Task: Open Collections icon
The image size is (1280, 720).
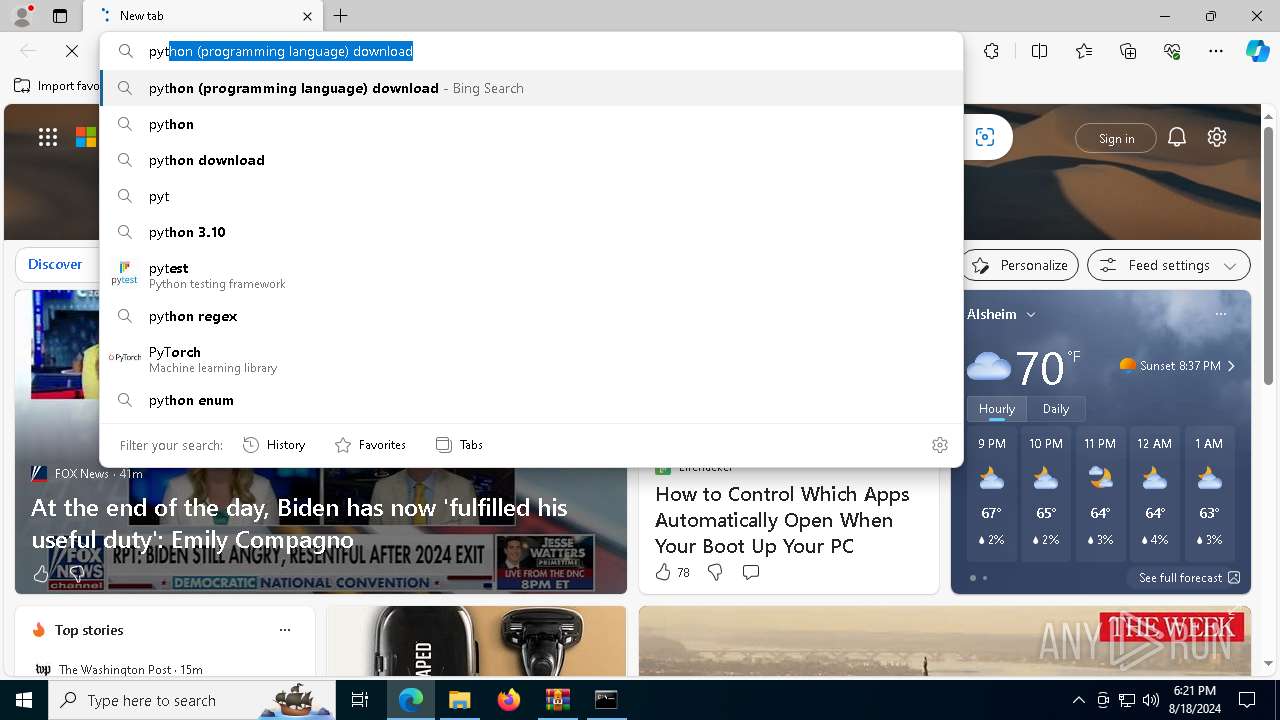Action: 1128,51
